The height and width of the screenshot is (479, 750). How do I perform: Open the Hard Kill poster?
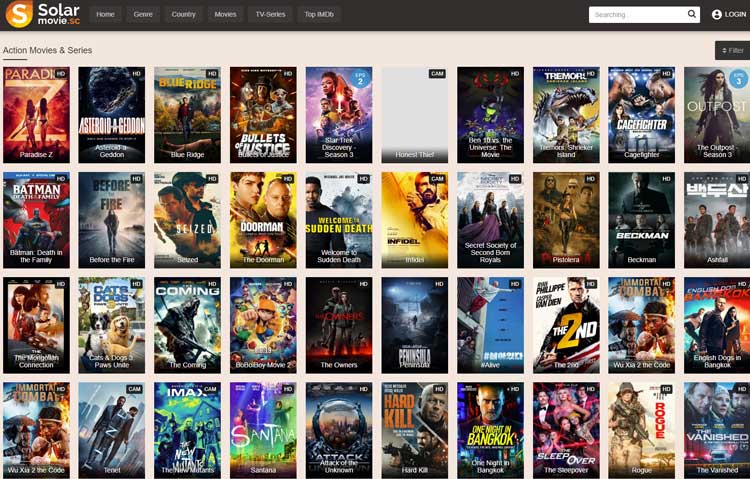[415, 430]
